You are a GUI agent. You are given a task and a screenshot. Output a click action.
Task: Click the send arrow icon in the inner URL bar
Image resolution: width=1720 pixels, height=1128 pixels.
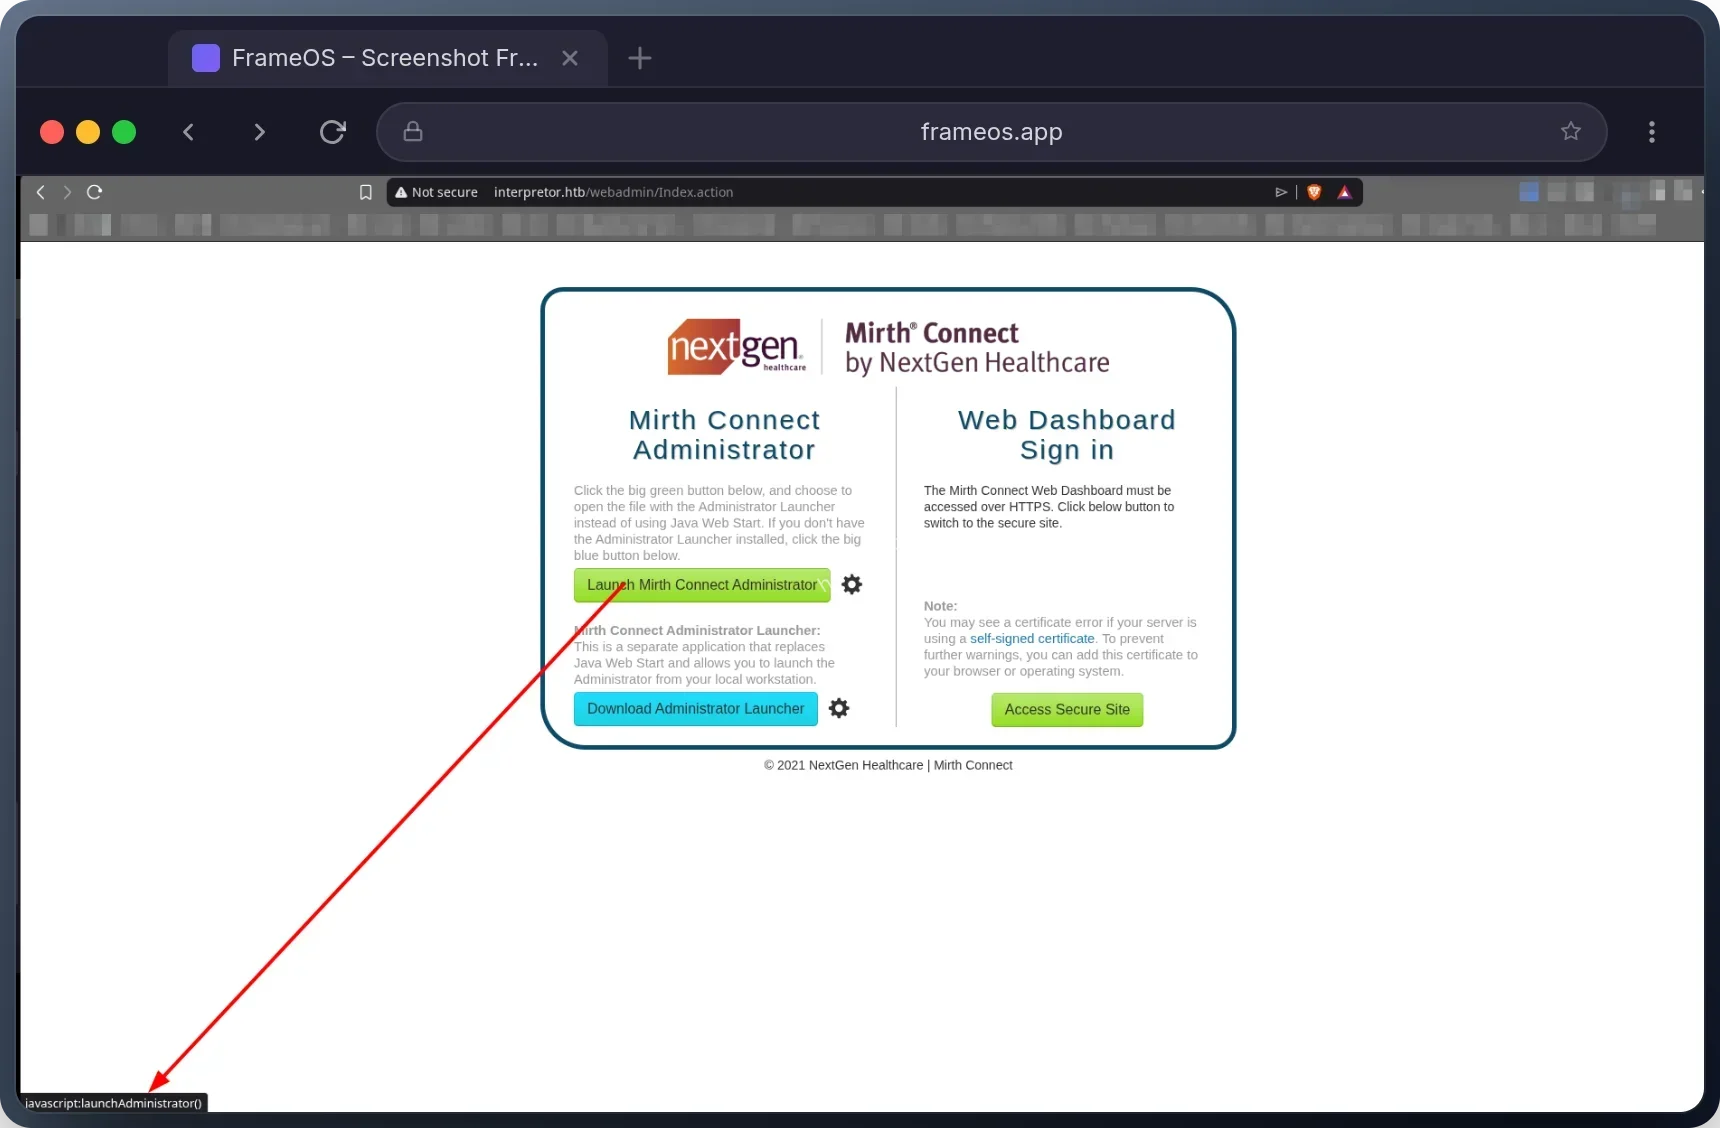pos(1281,192)
